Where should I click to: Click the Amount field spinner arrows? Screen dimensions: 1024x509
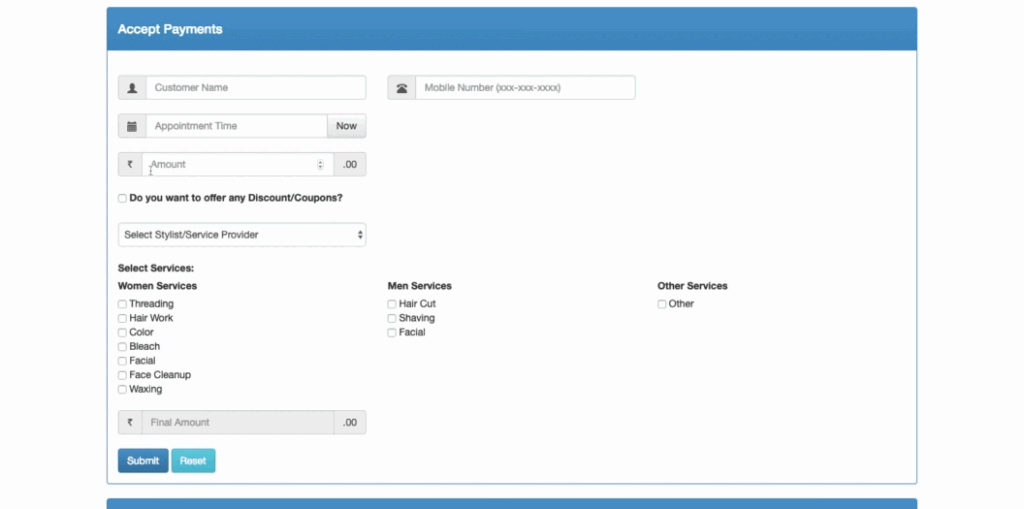320,165
